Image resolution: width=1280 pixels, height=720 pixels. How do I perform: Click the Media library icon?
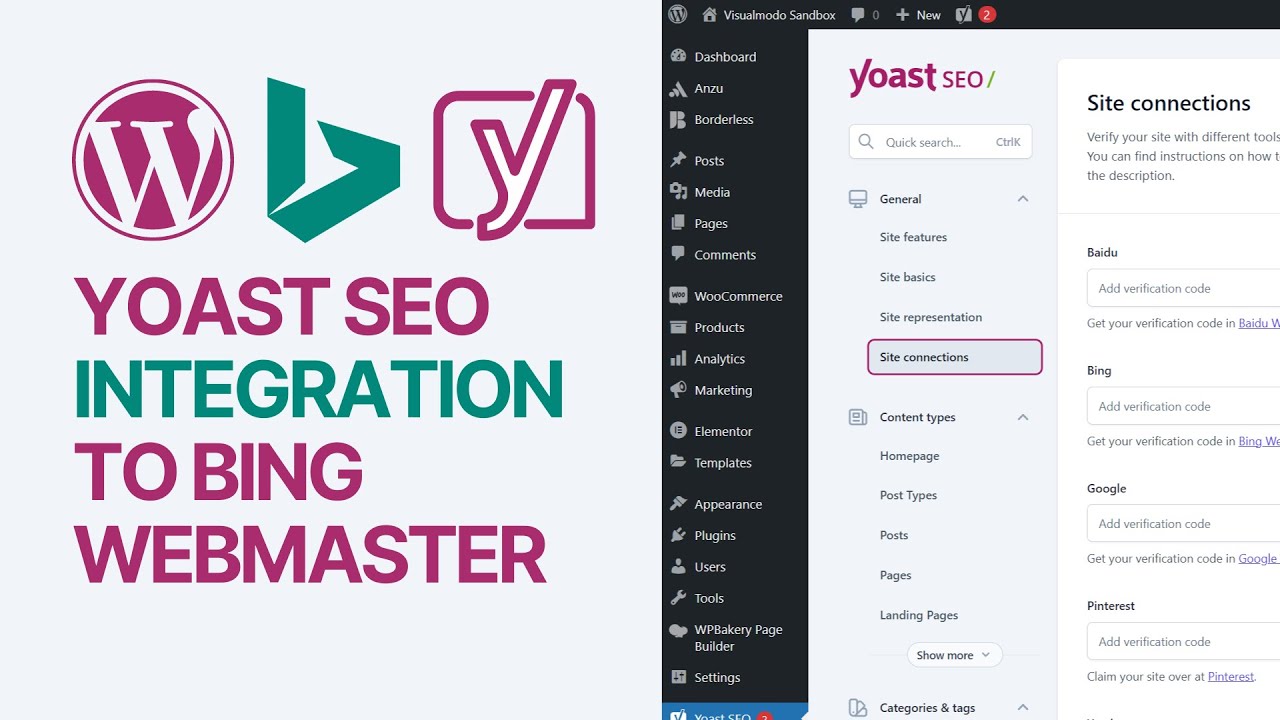click(678, 192)
